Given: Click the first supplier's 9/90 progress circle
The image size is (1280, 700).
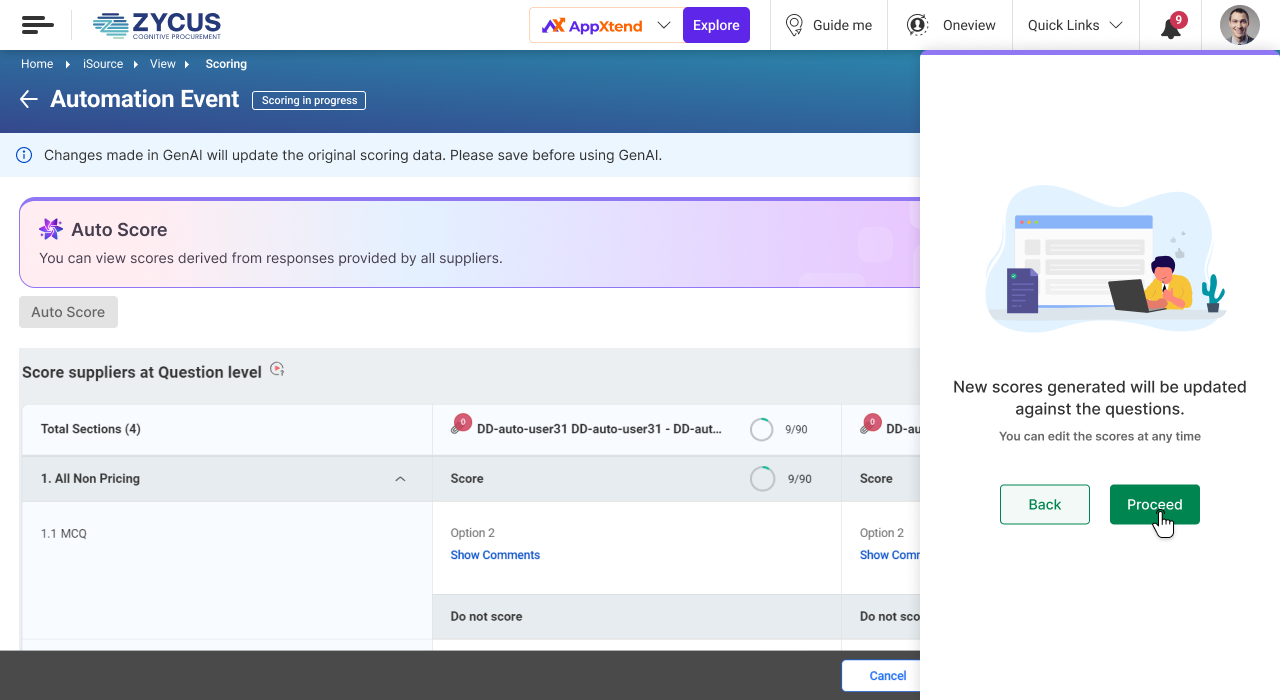Looking at the screenshot, I should pos(762,429).
